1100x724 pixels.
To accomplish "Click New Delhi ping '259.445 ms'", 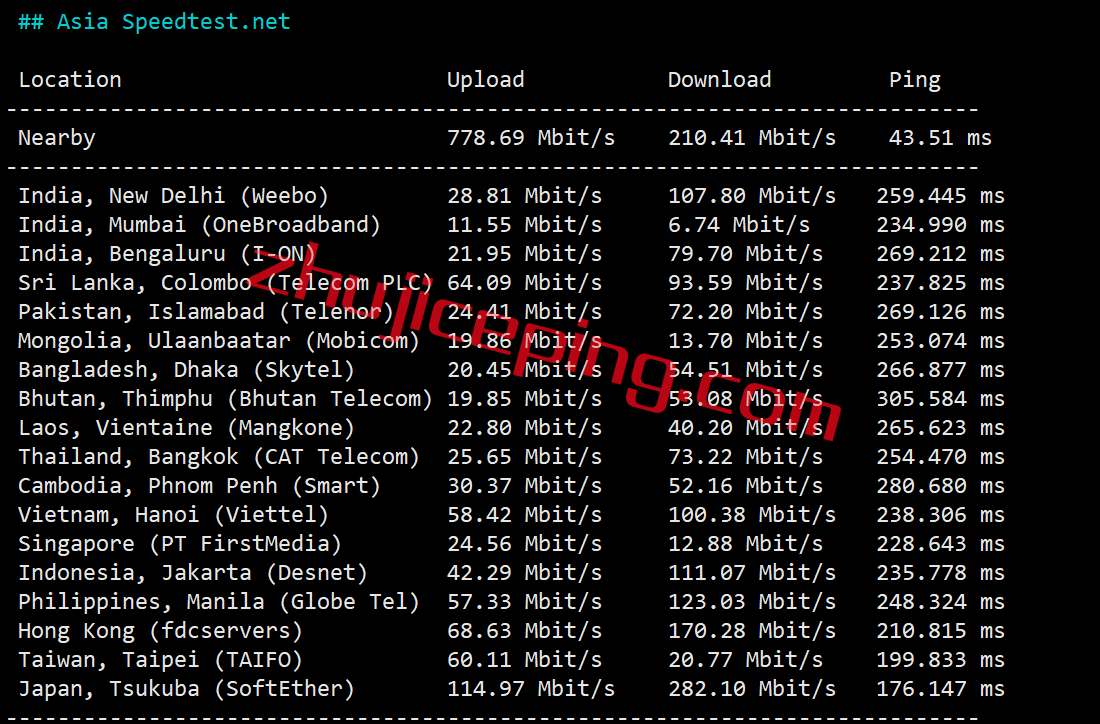I will pos(940,196).
